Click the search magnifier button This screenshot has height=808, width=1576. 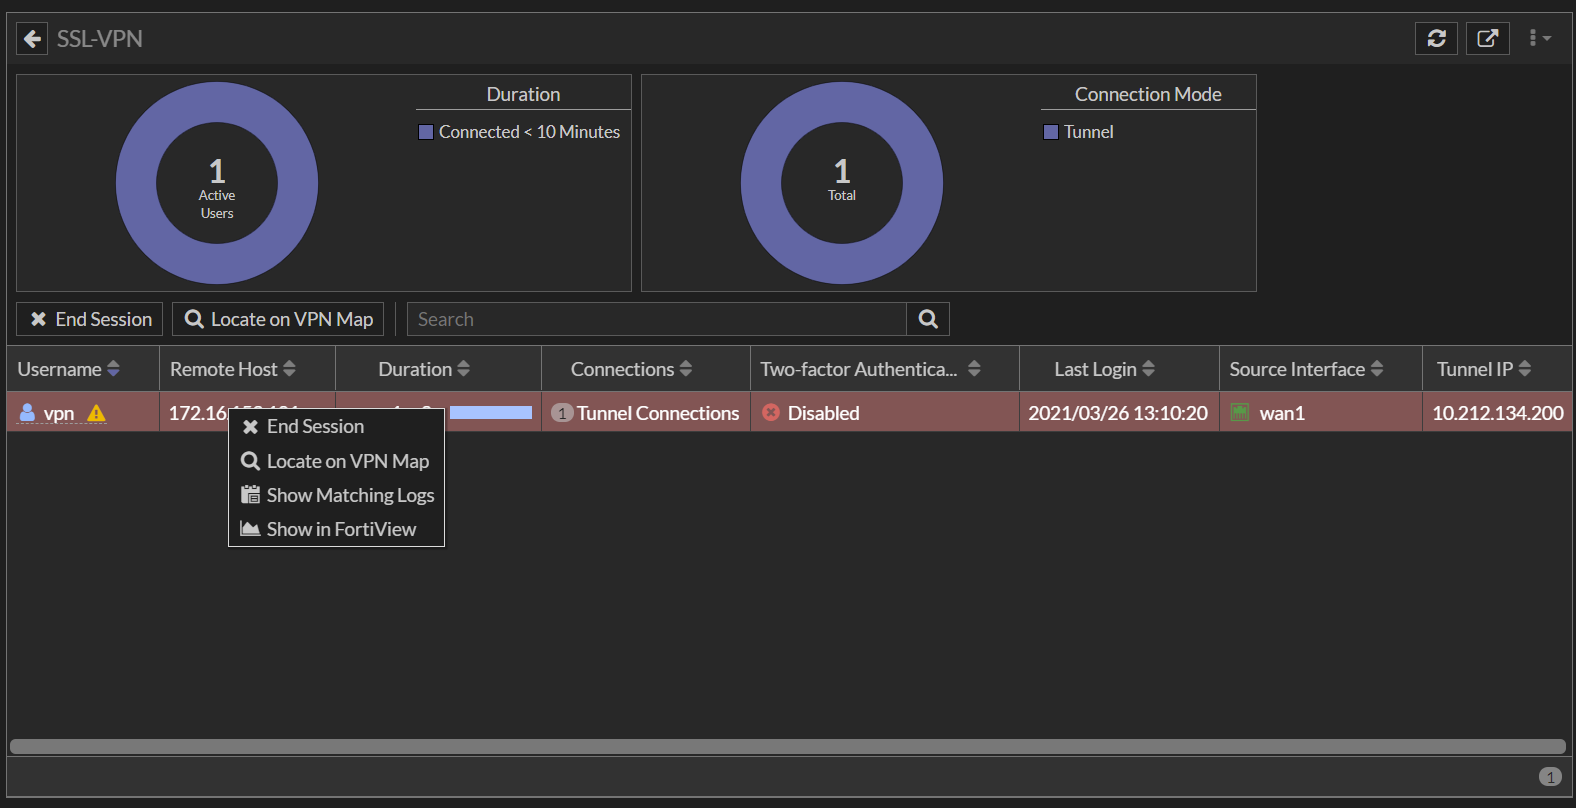(x=928, y=319)
